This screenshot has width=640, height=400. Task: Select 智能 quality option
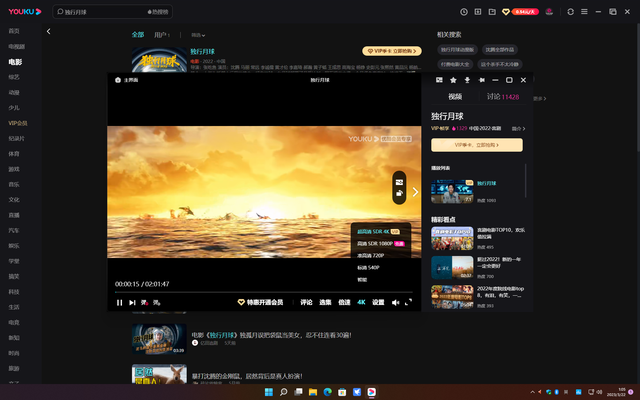tap(362, 280)
